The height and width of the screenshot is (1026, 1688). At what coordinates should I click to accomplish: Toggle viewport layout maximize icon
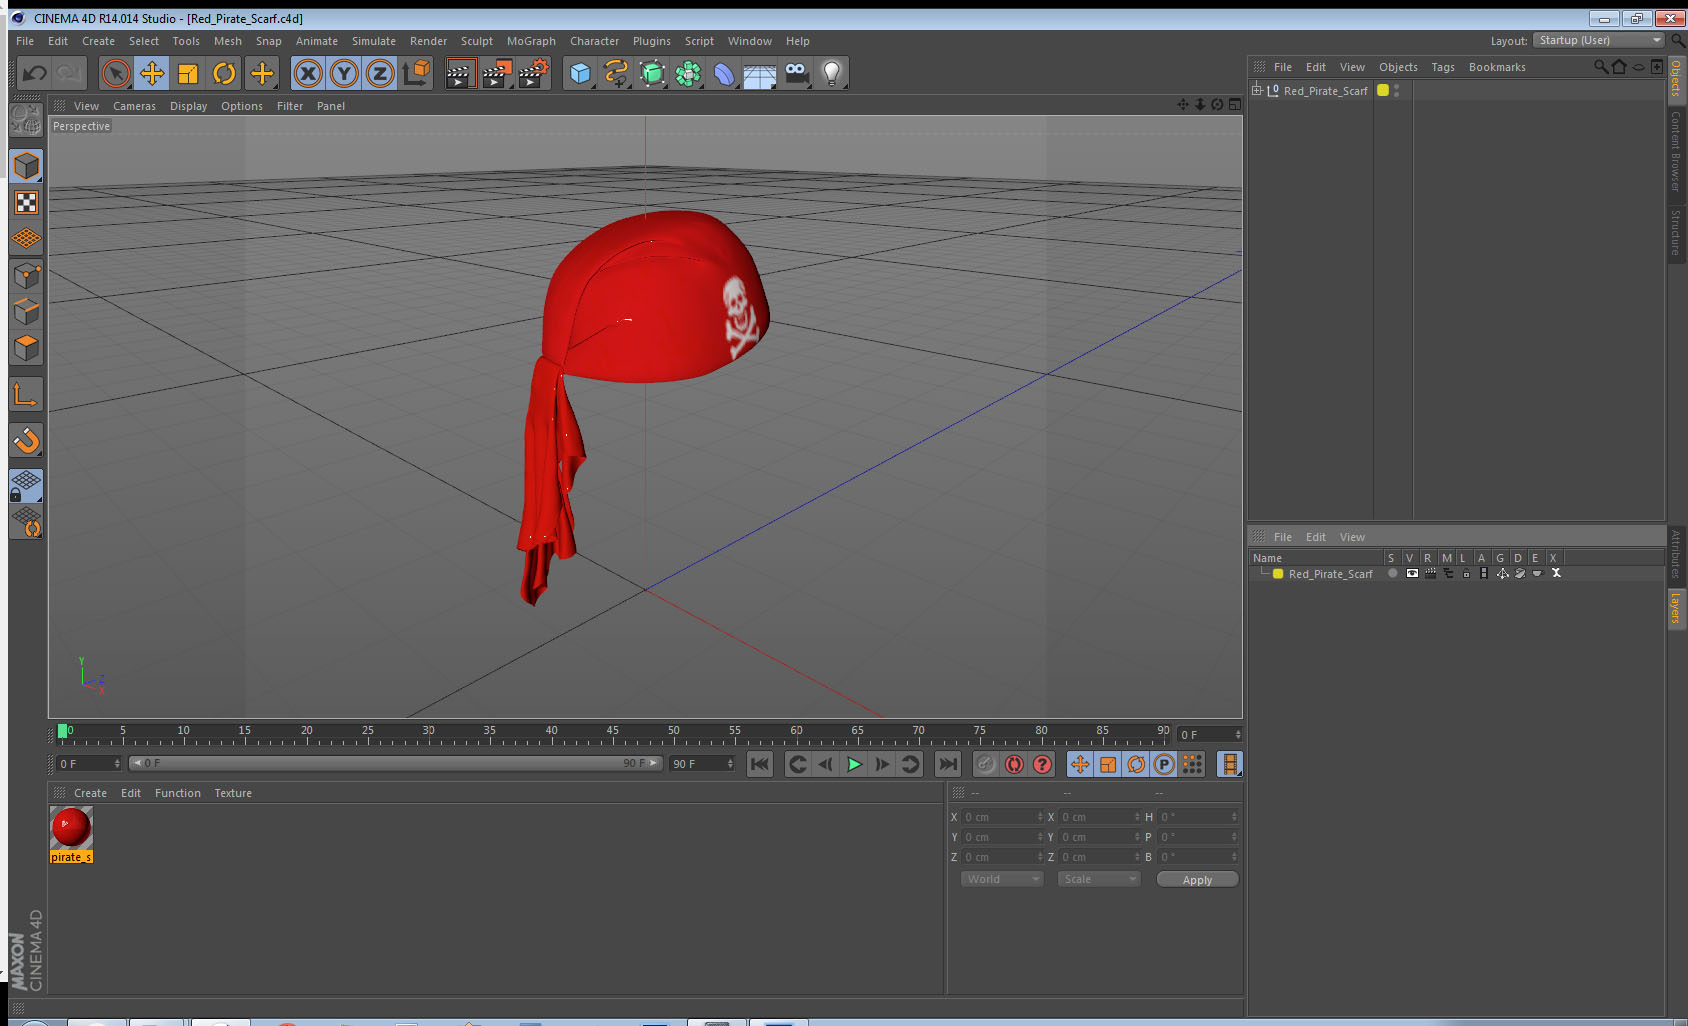point(1234,105)
